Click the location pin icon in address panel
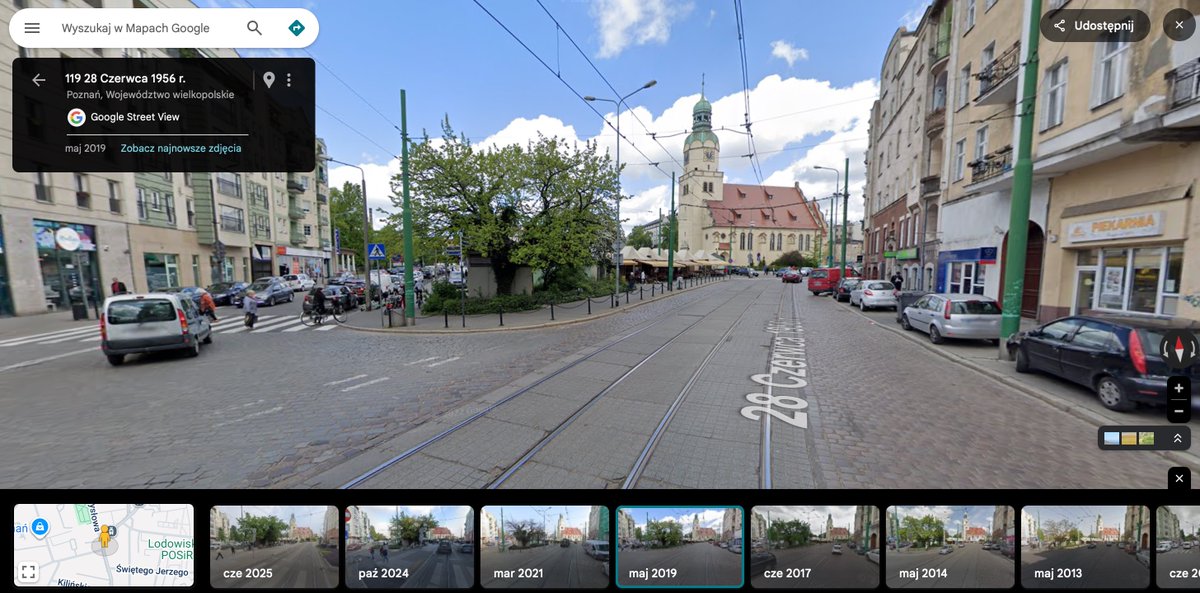 (268, 80)
